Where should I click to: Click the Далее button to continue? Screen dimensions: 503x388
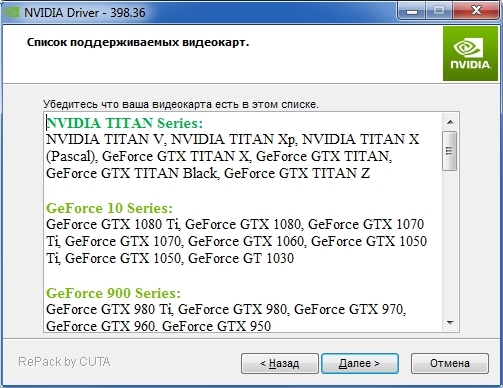click(x=360, y=363)
